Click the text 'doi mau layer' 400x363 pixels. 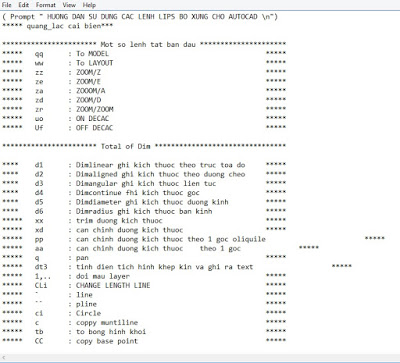(x=103, y=276)
